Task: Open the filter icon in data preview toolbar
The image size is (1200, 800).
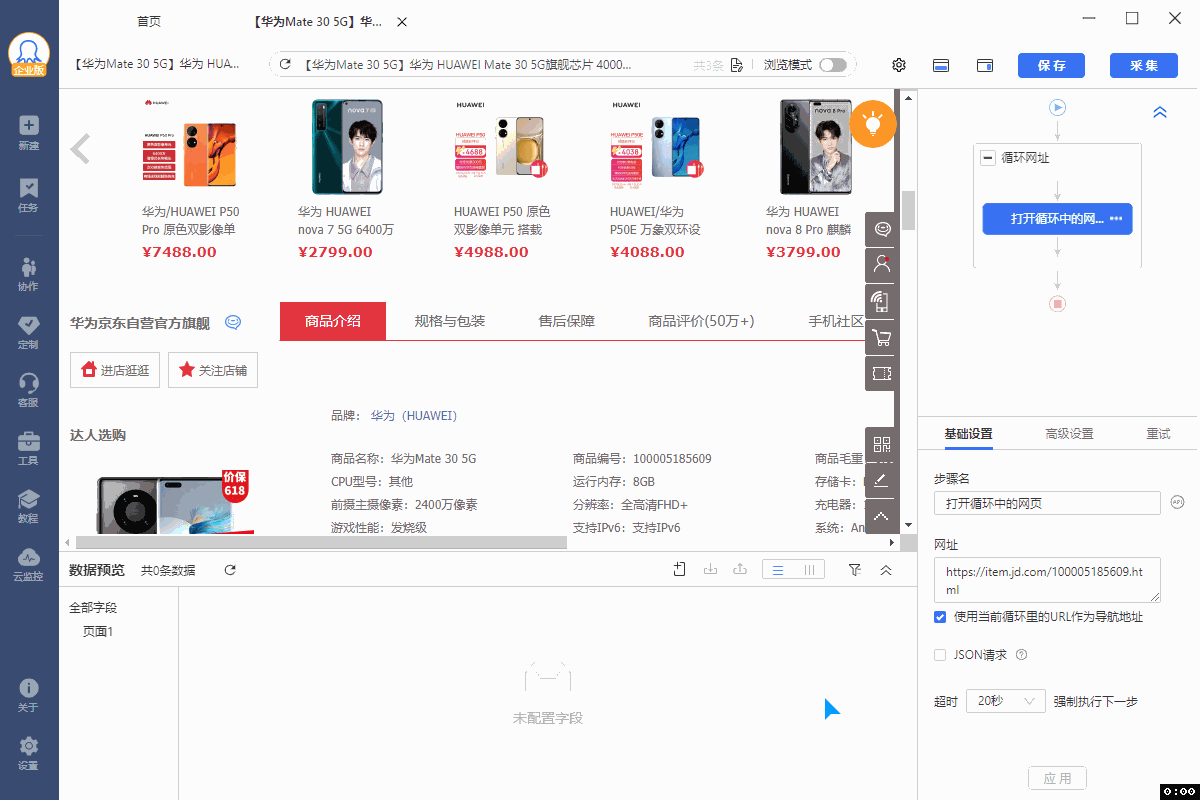Action: coord(855,570)
